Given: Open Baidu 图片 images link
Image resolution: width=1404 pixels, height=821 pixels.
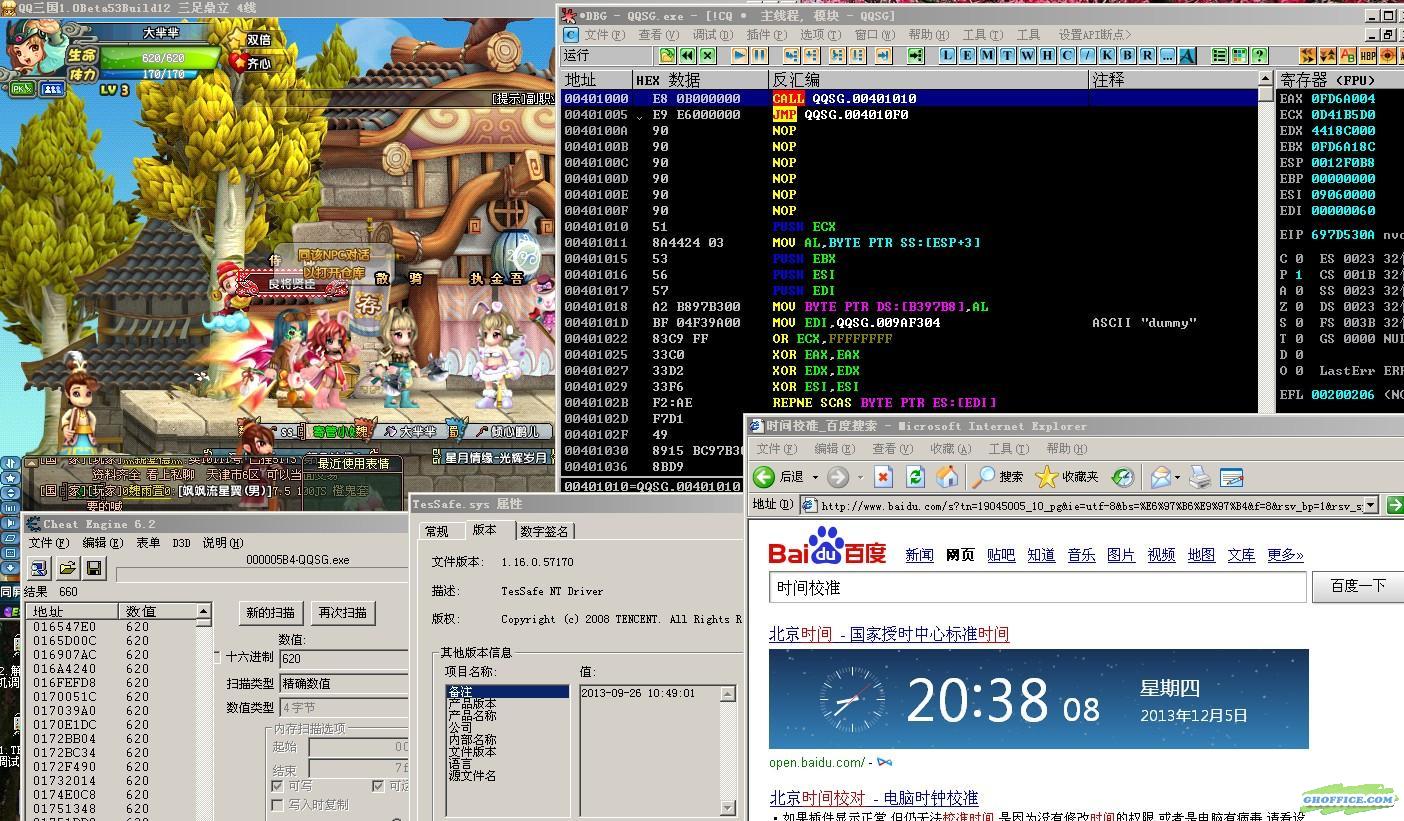Looking at the screenshot, I should coord(1121,555).
